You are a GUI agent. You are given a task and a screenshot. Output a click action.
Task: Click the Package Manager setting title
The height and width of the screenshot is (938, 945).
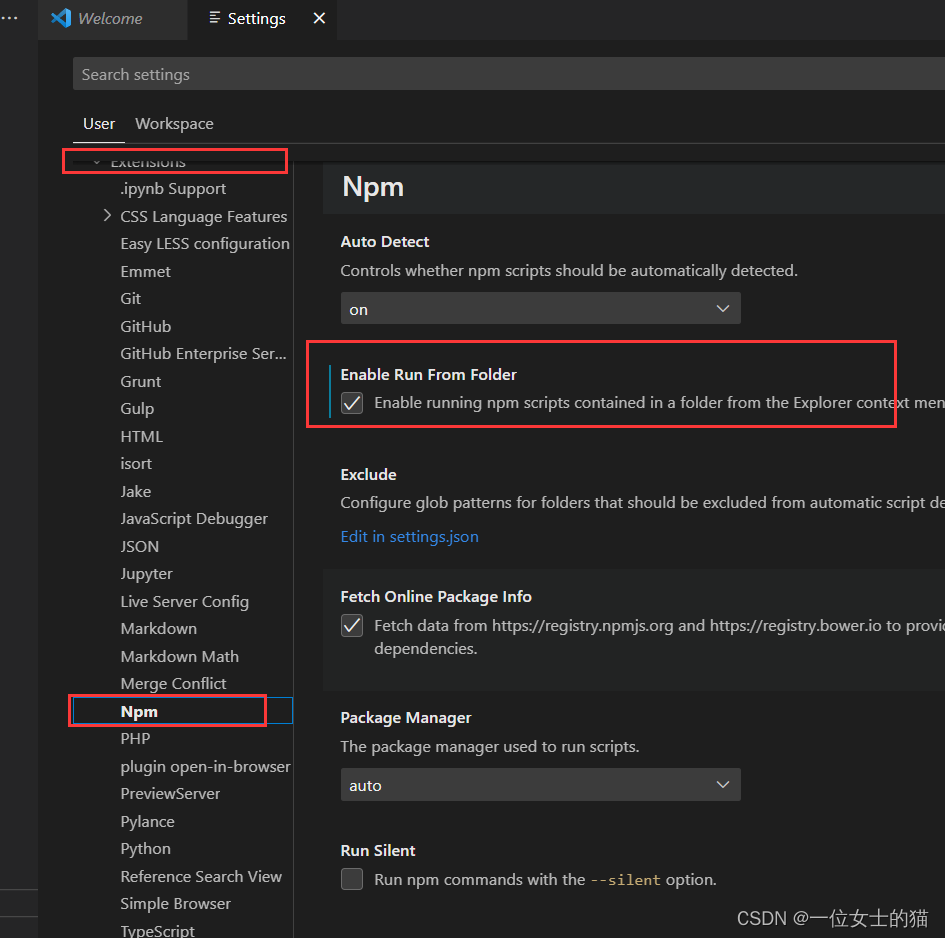[406, 717]
